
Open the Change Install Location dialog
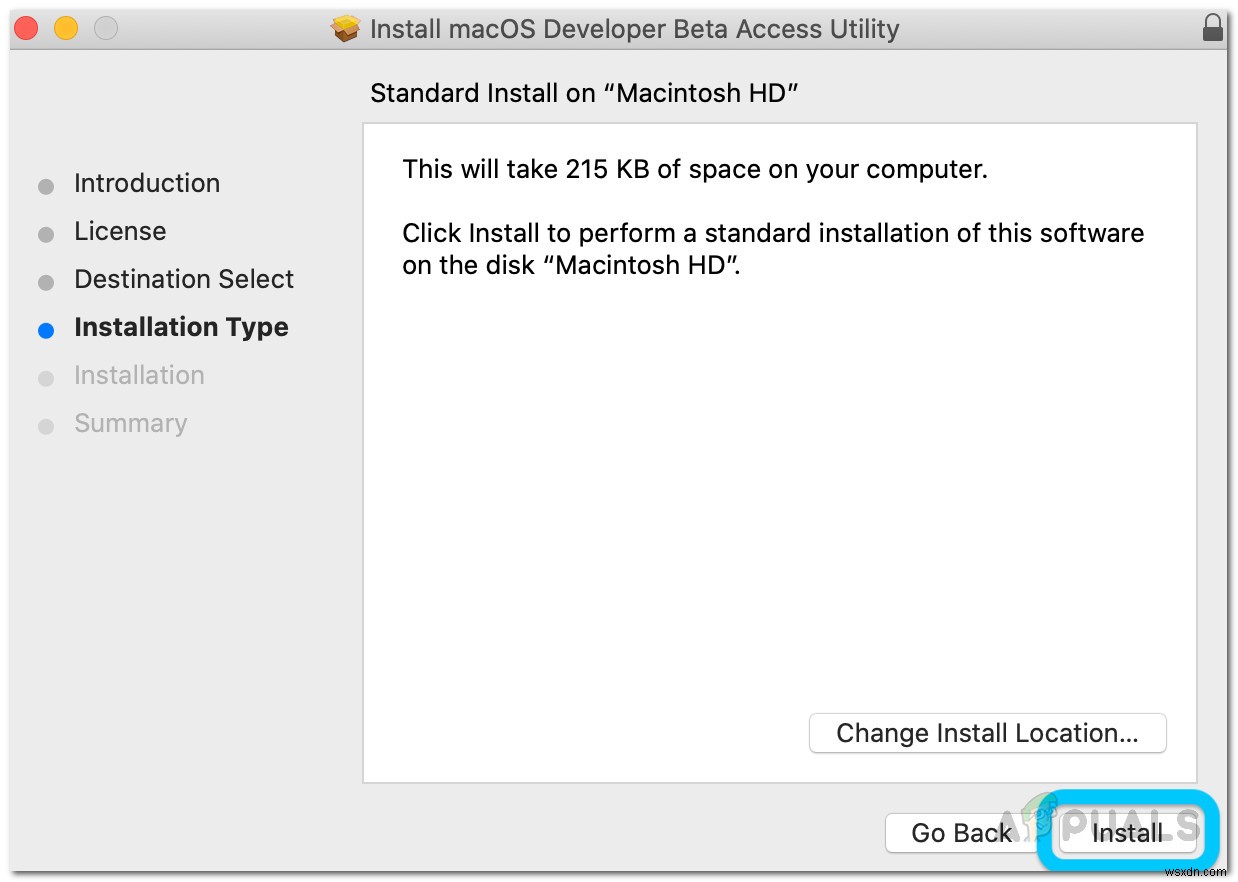pos(987,733)
